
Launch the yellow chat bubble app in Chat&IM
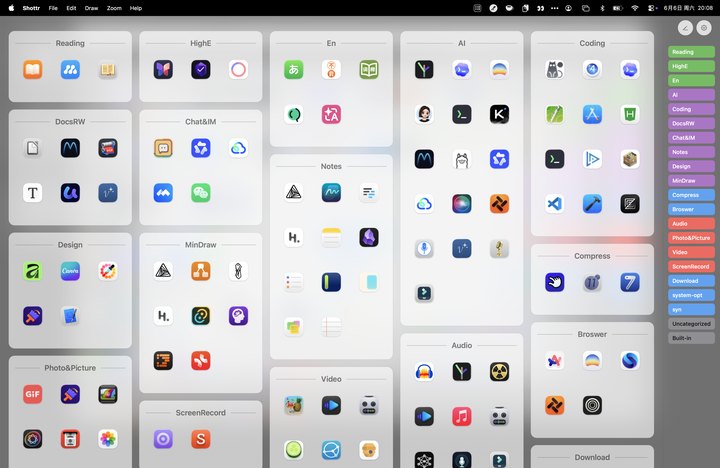coord(163,148)
